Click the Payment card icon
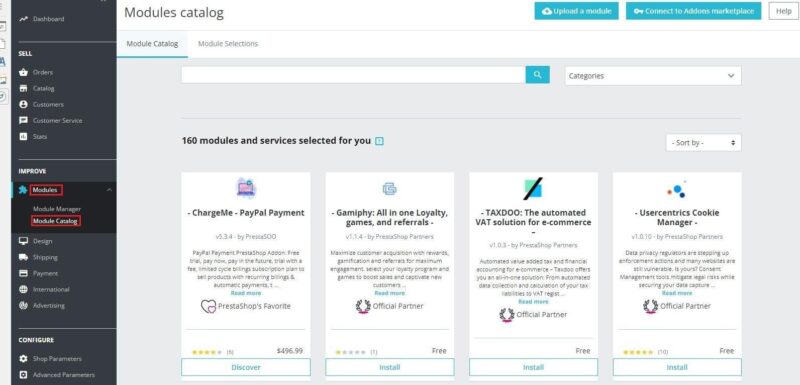 click(x=23, y=273)
